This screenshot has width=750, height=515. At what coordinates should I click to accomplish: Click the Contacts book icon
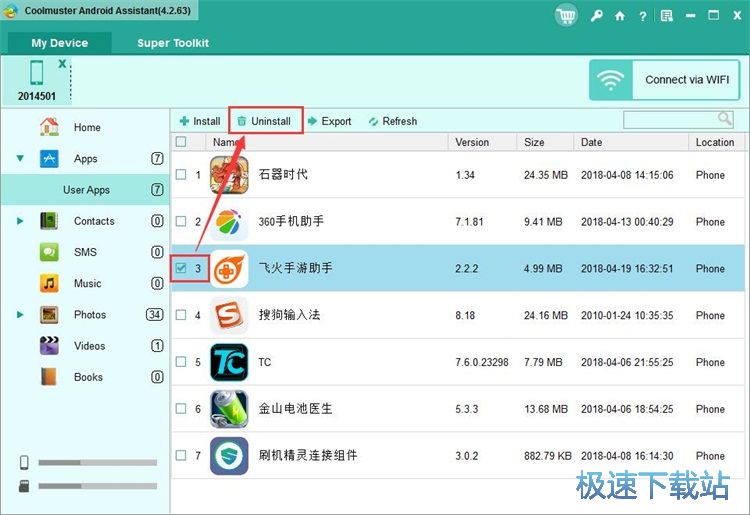(x=49, y=221)
